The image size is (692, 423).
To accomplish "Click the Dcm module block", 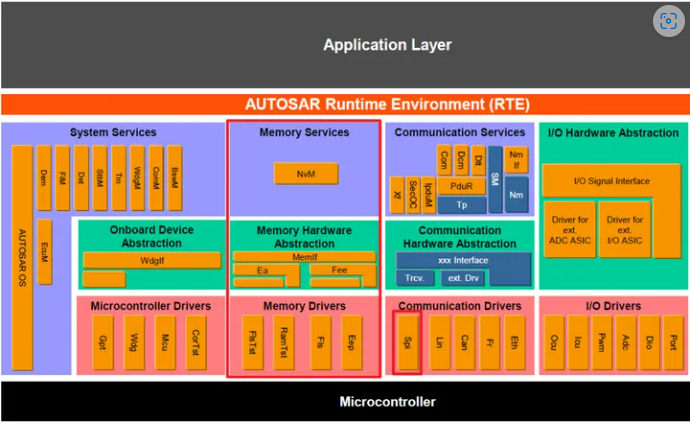I will pyautogui.click(x=461, y=160).
